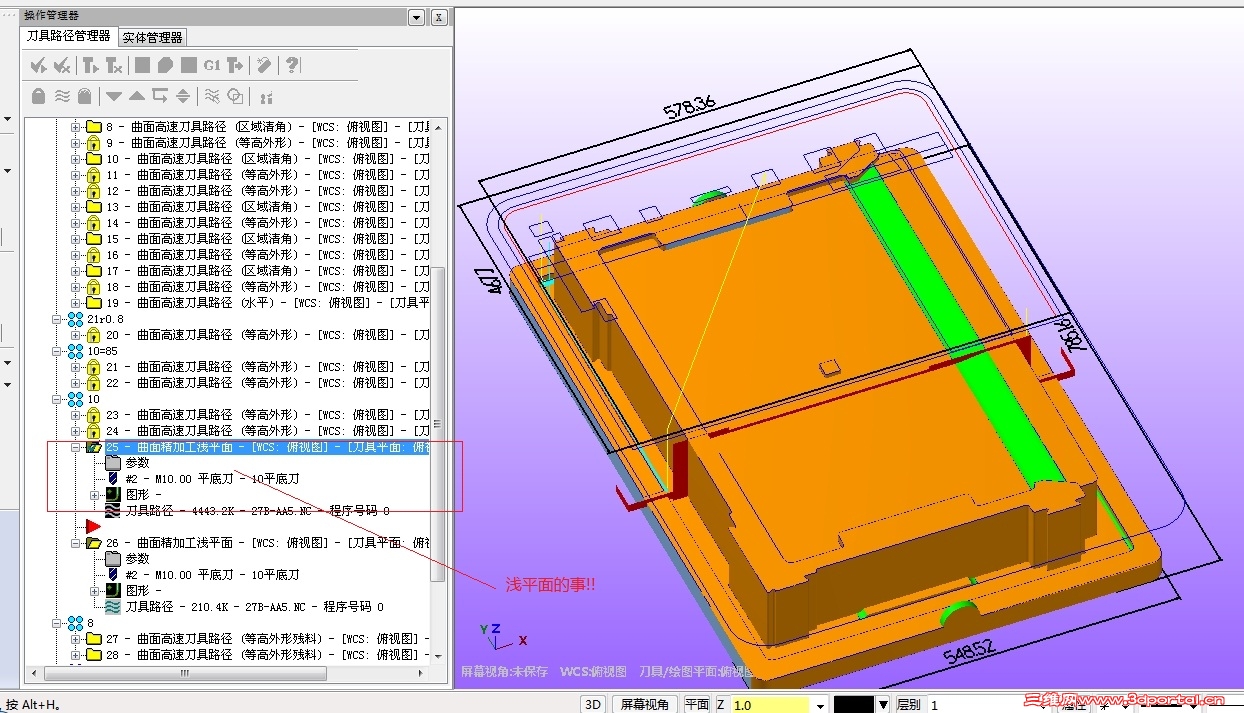Click the regenerate dirty operations icon
1244x713 pixels.
coord(114,66)
